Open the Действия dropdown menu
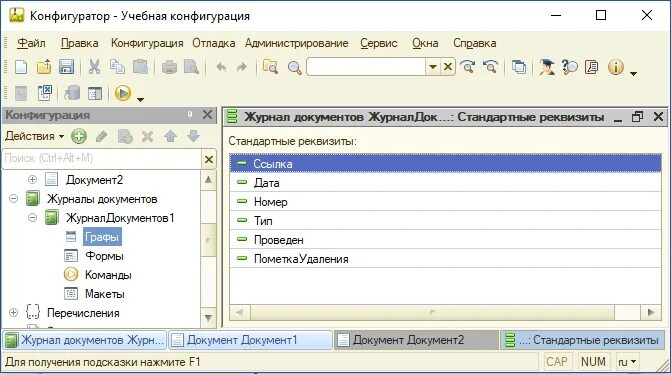The image size is (671, 374). (x=35, y=137)
